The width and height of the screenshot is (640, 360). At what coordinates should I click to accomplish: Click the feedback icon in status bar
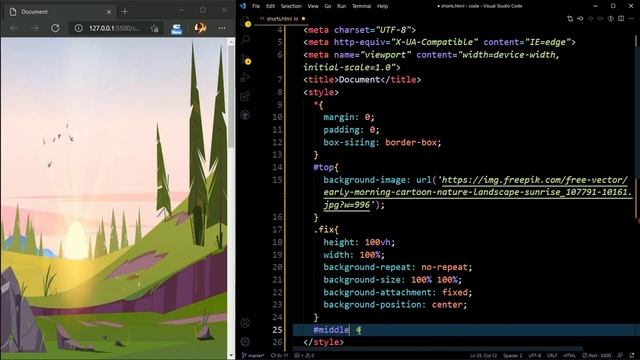point(620,356)
